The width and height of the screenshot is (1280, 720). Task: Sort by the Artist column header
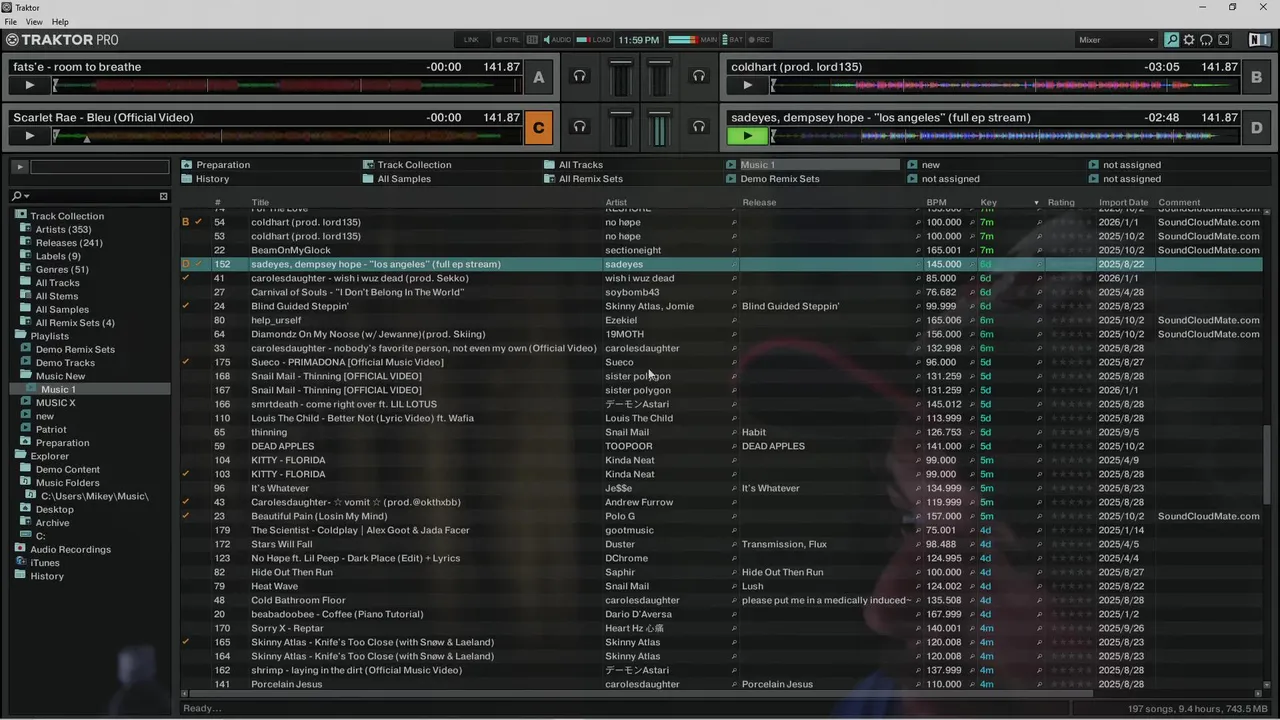click(x=616, y=202)
